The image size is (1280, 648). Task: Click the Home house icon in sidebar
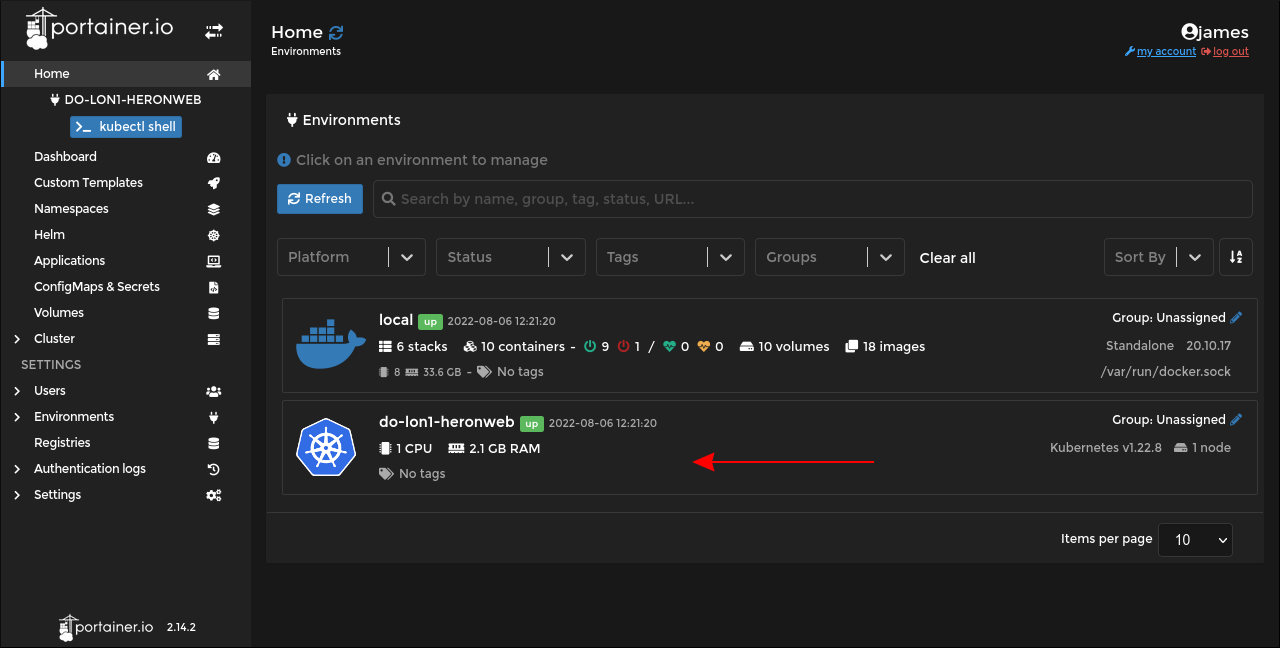pyautogui.click(x=213, y=74)
